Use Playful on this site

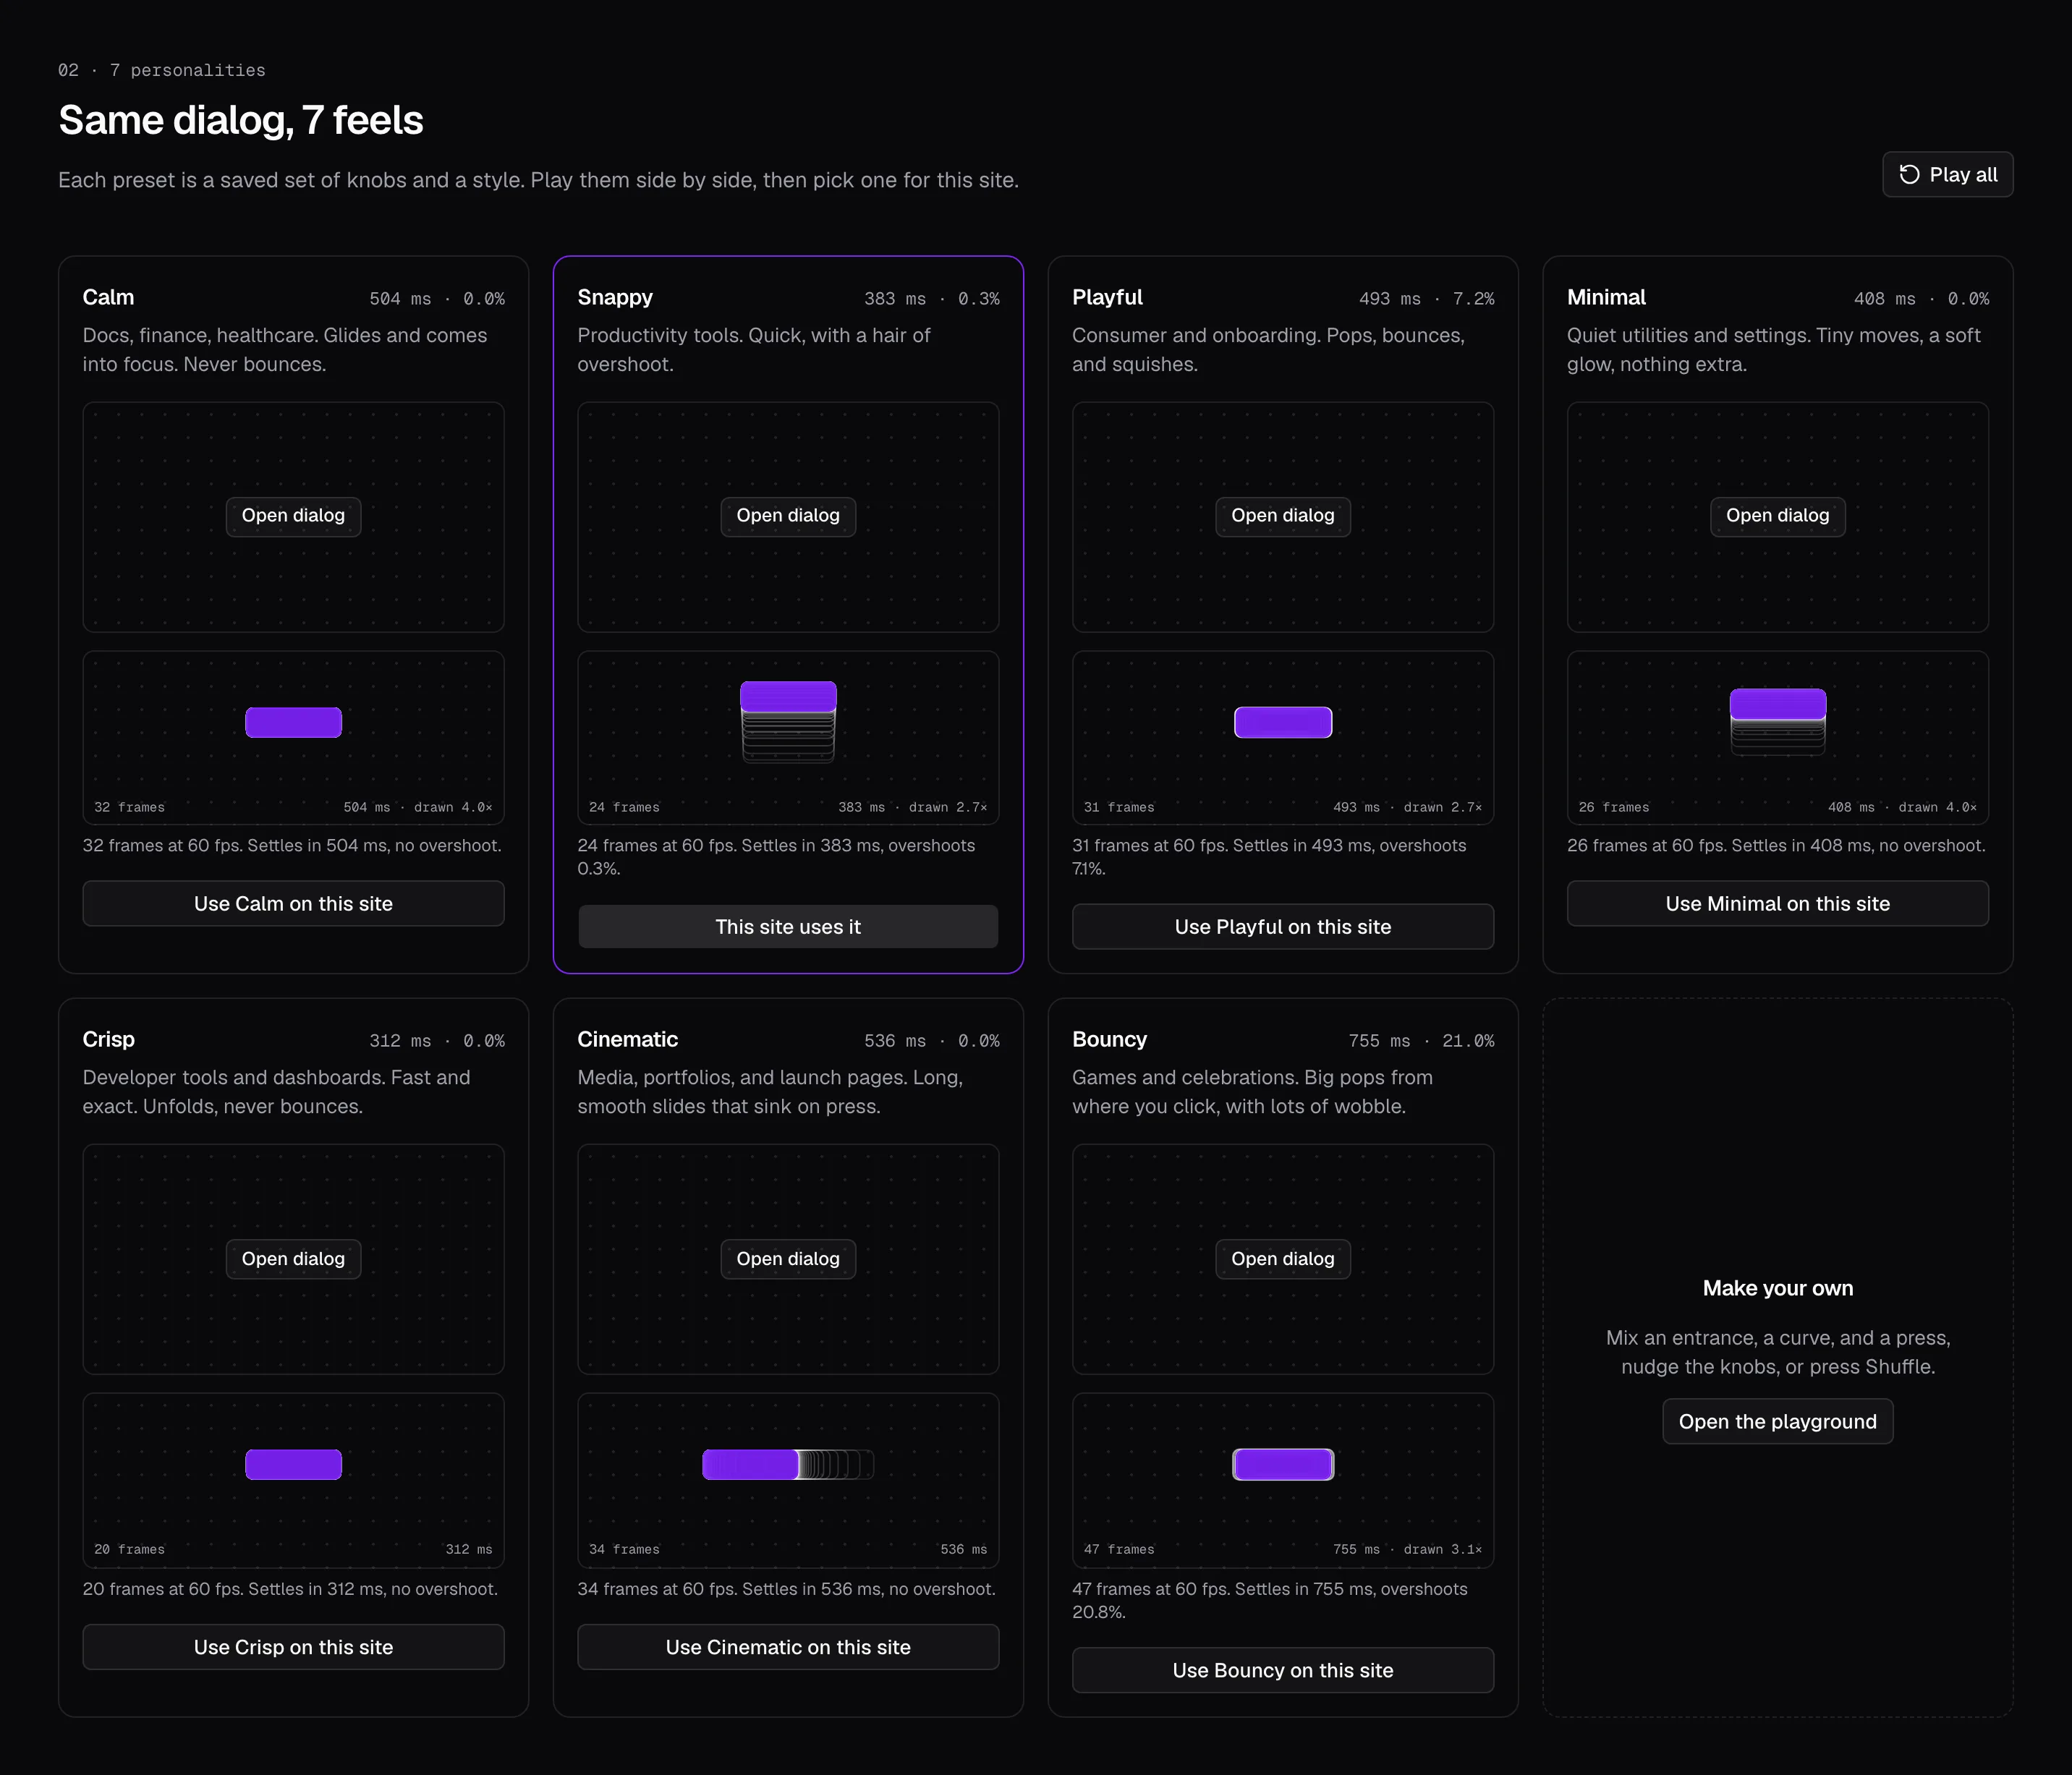coord(1283,927)
